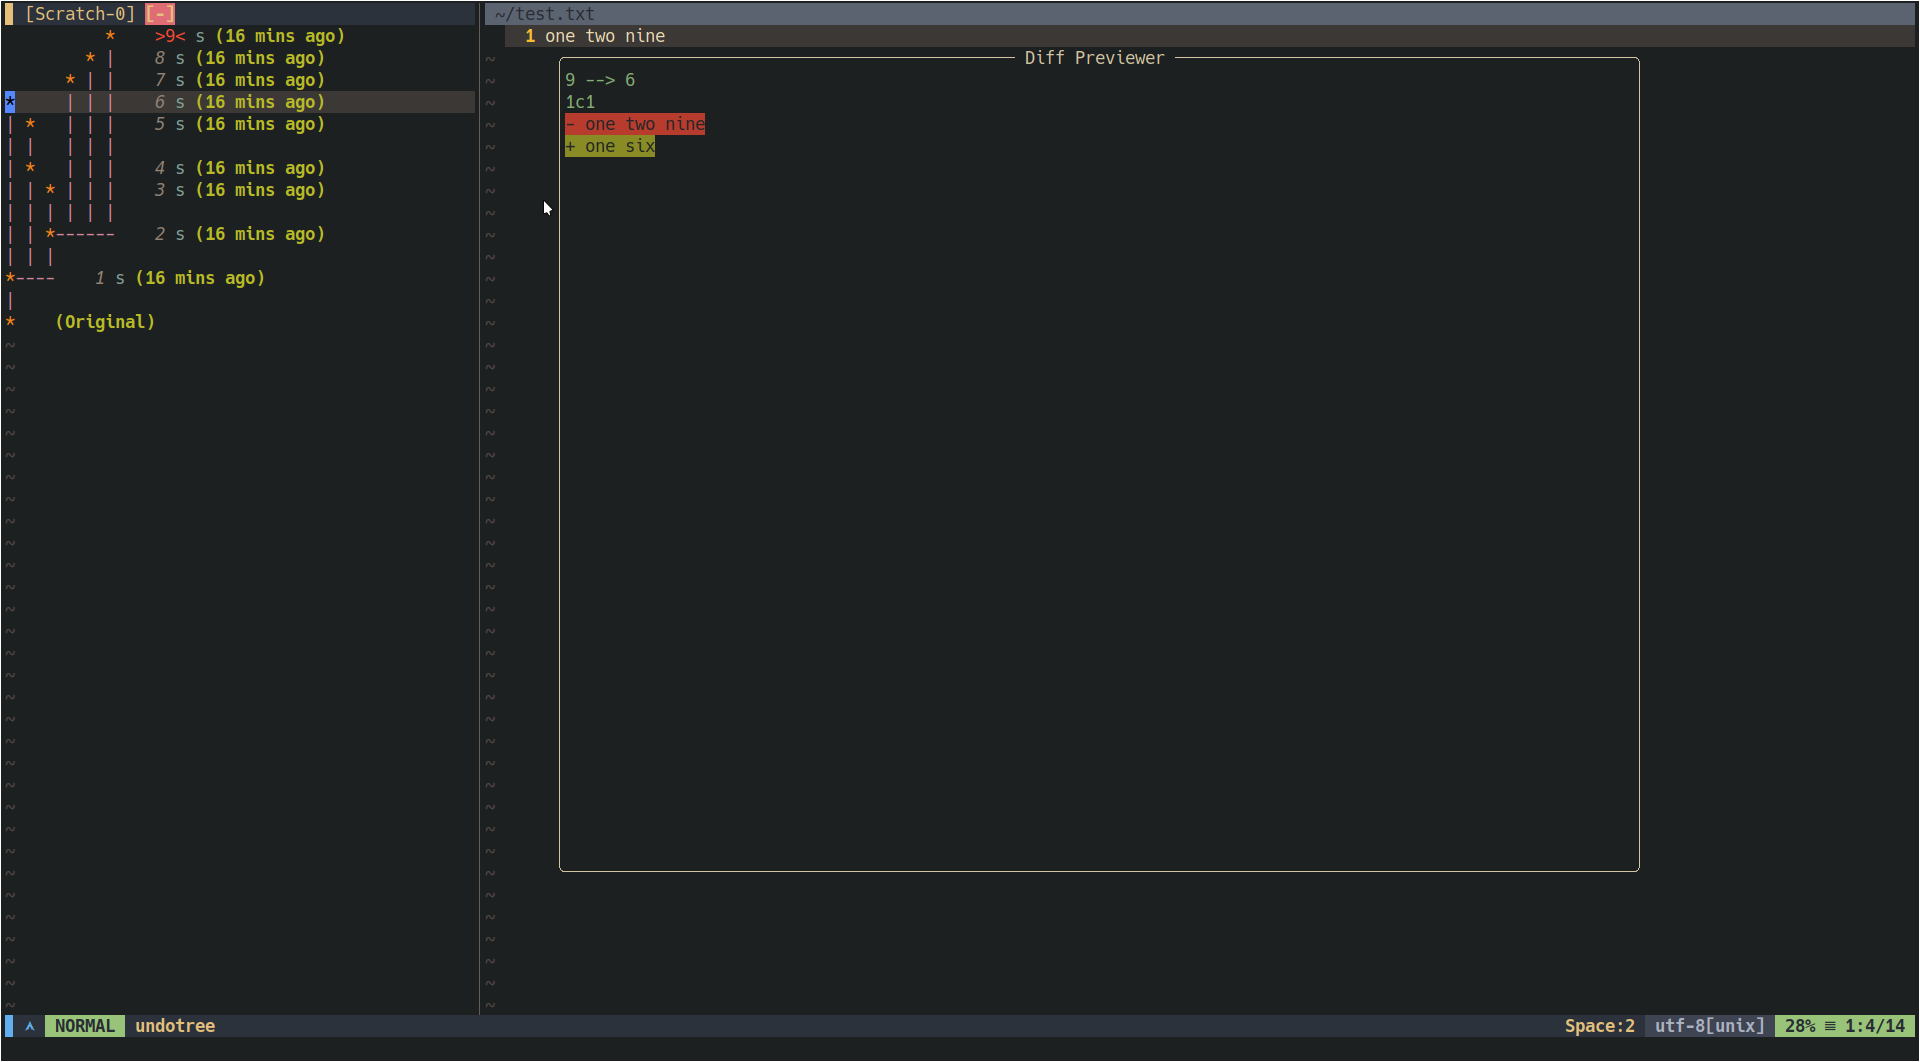The height and width of the screenshot is (1062, 1920).
Task: Click the star node beside (Original)
Action: pos(10,322)
